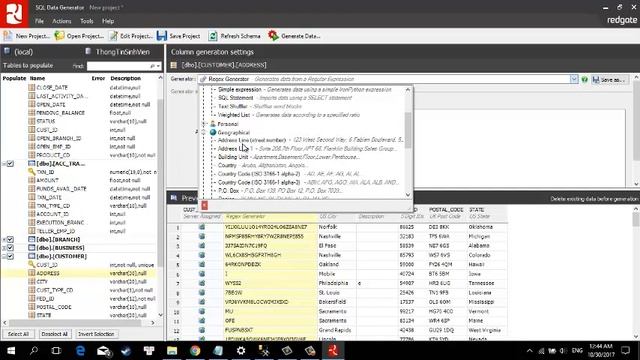
Task: Open the Generator combo box dropdown arrow
Action: pos(574,79)
